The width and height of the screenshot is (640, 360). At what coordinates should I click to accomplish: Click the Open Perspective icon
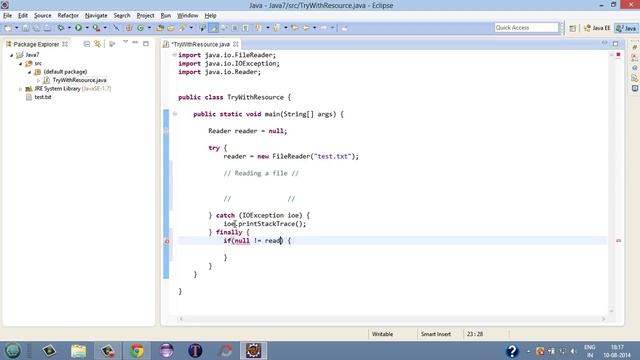click(x=573, y=28)
